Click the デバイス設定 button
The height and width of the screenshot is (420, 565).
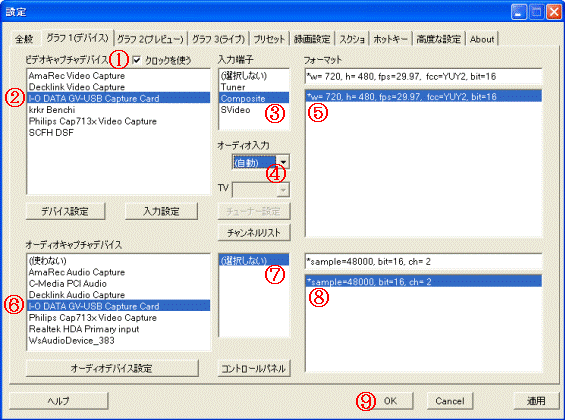tap(65, 211)
